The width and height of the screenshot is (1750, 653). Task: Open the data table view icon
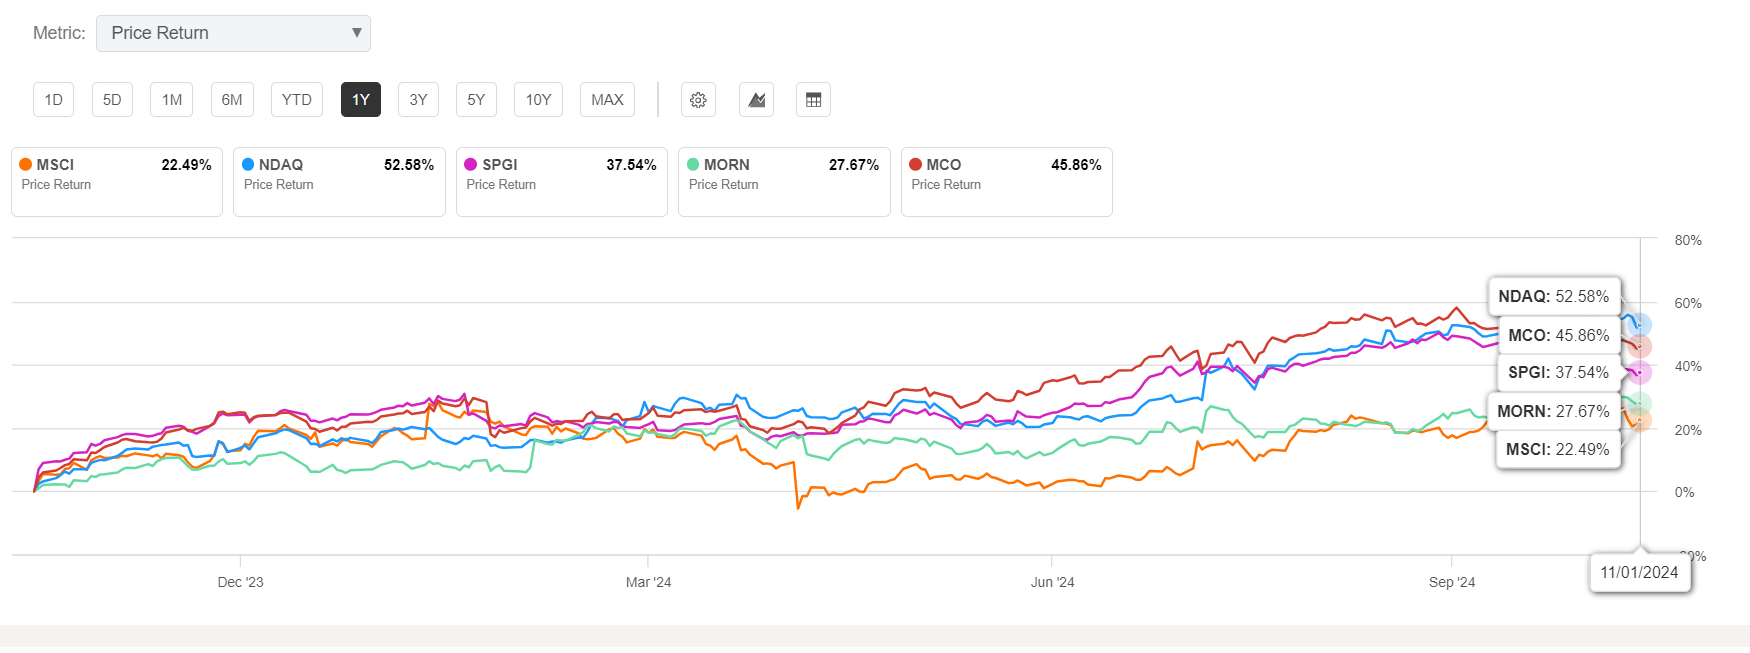(813, 100)
